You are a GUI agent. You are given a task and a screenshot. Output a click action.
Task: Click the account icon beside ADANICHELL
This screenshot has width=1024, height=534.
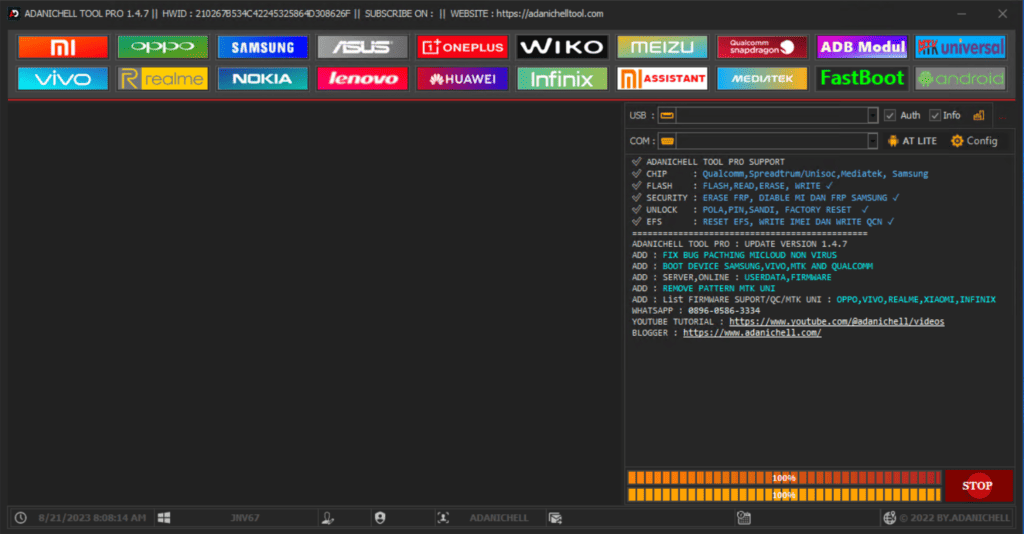point(443,518)
